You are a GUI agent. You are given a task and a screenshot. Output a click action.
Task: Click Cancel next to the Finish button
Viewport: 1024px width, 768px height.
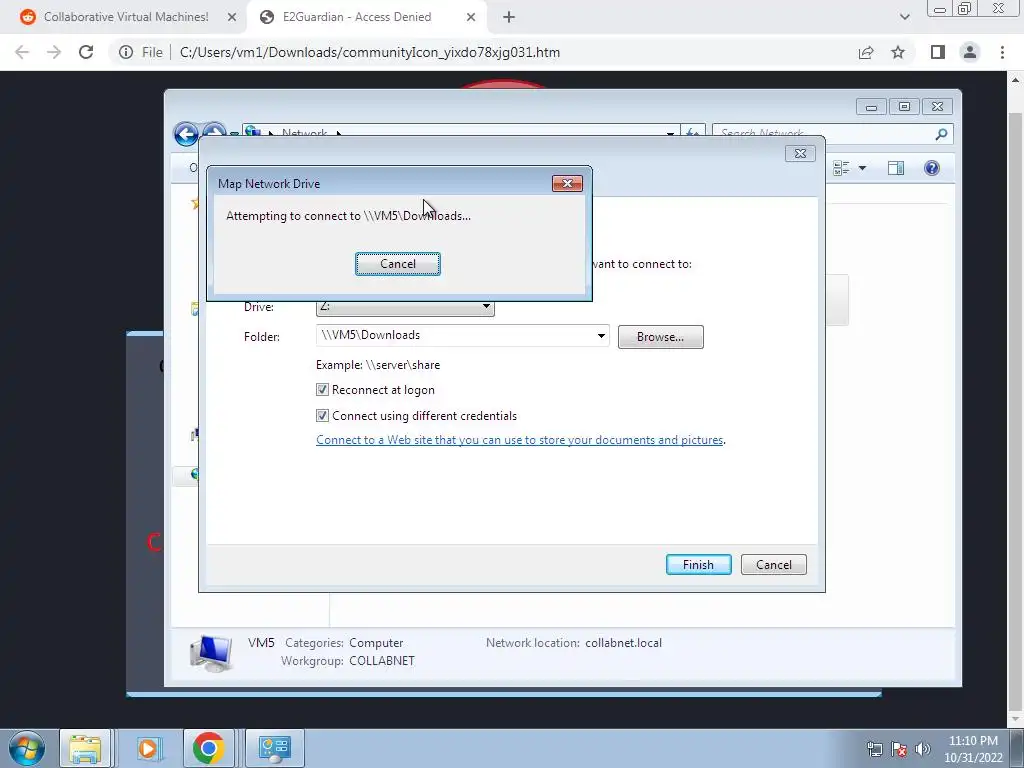click(x=773, y=564)
